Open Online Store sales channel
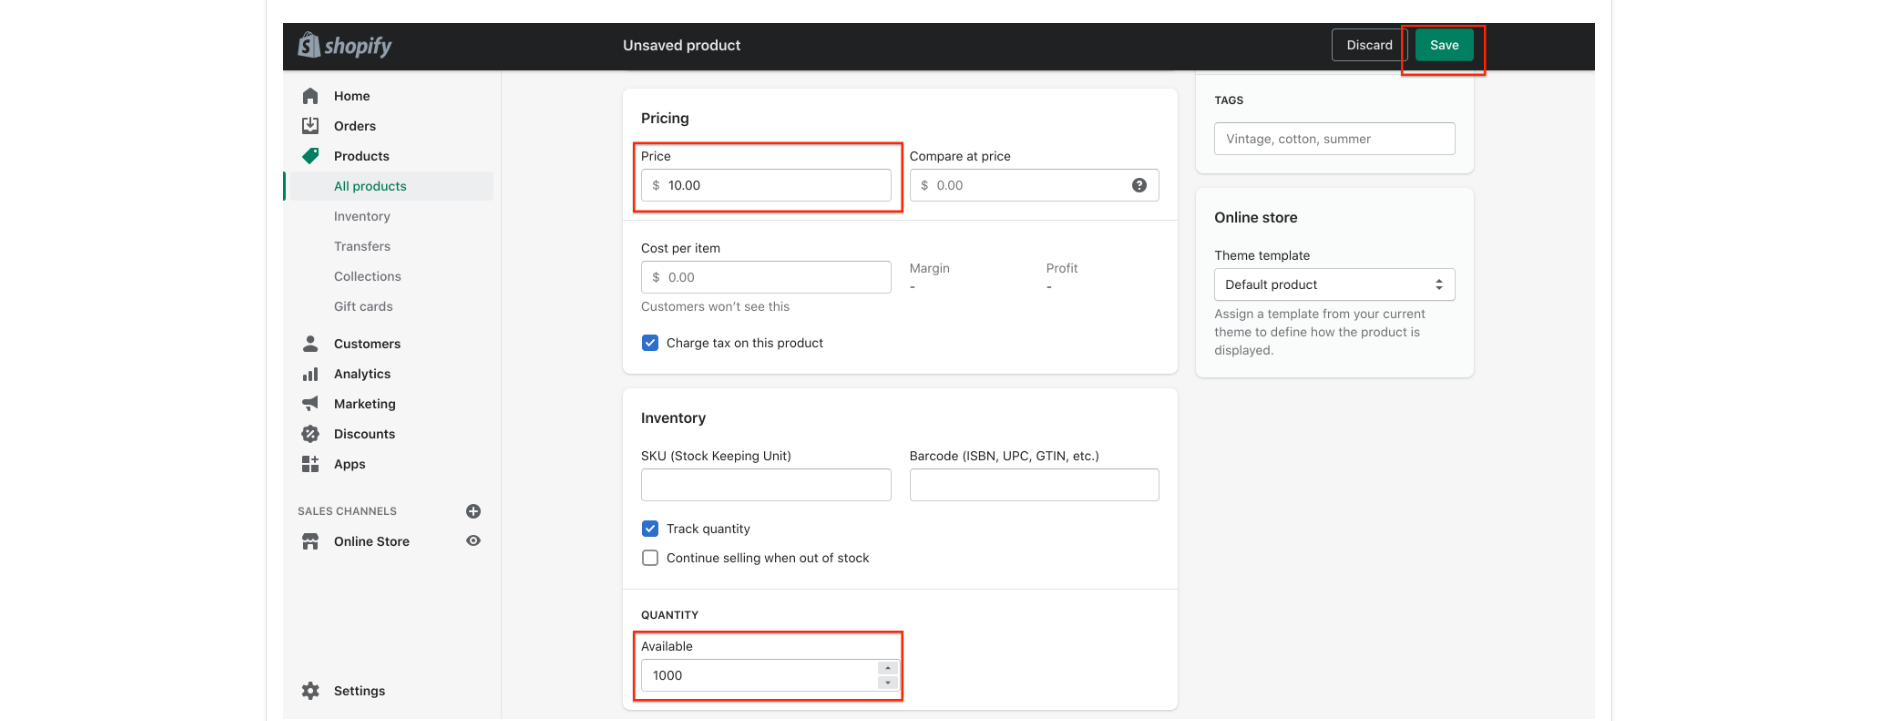Screen dimensions: 1887x721 (x=372, y=541)
